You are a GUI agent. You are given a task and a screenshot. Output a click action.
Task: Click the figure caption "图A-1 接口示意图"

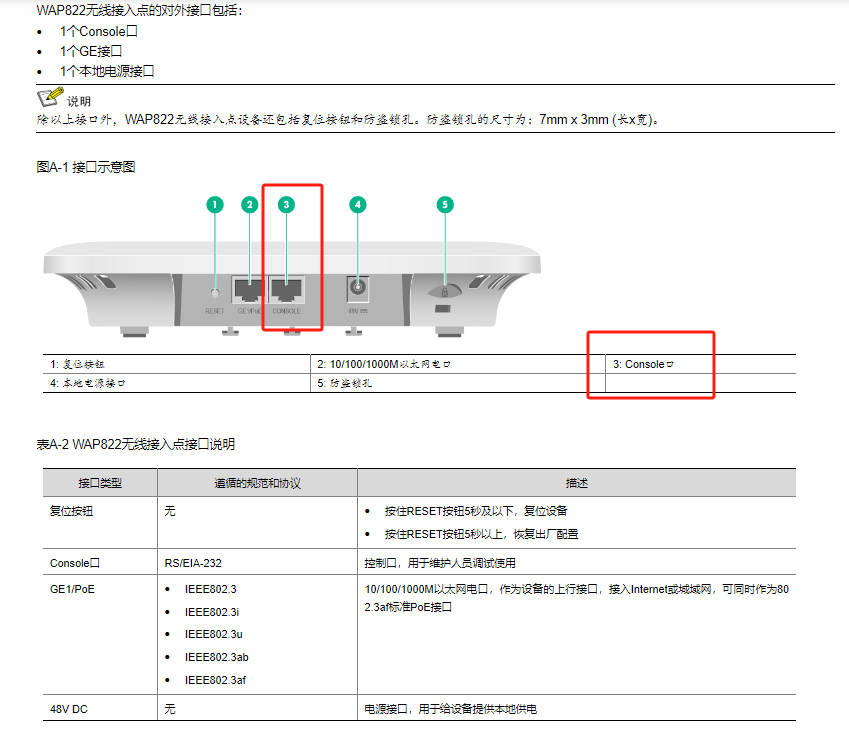86,167
